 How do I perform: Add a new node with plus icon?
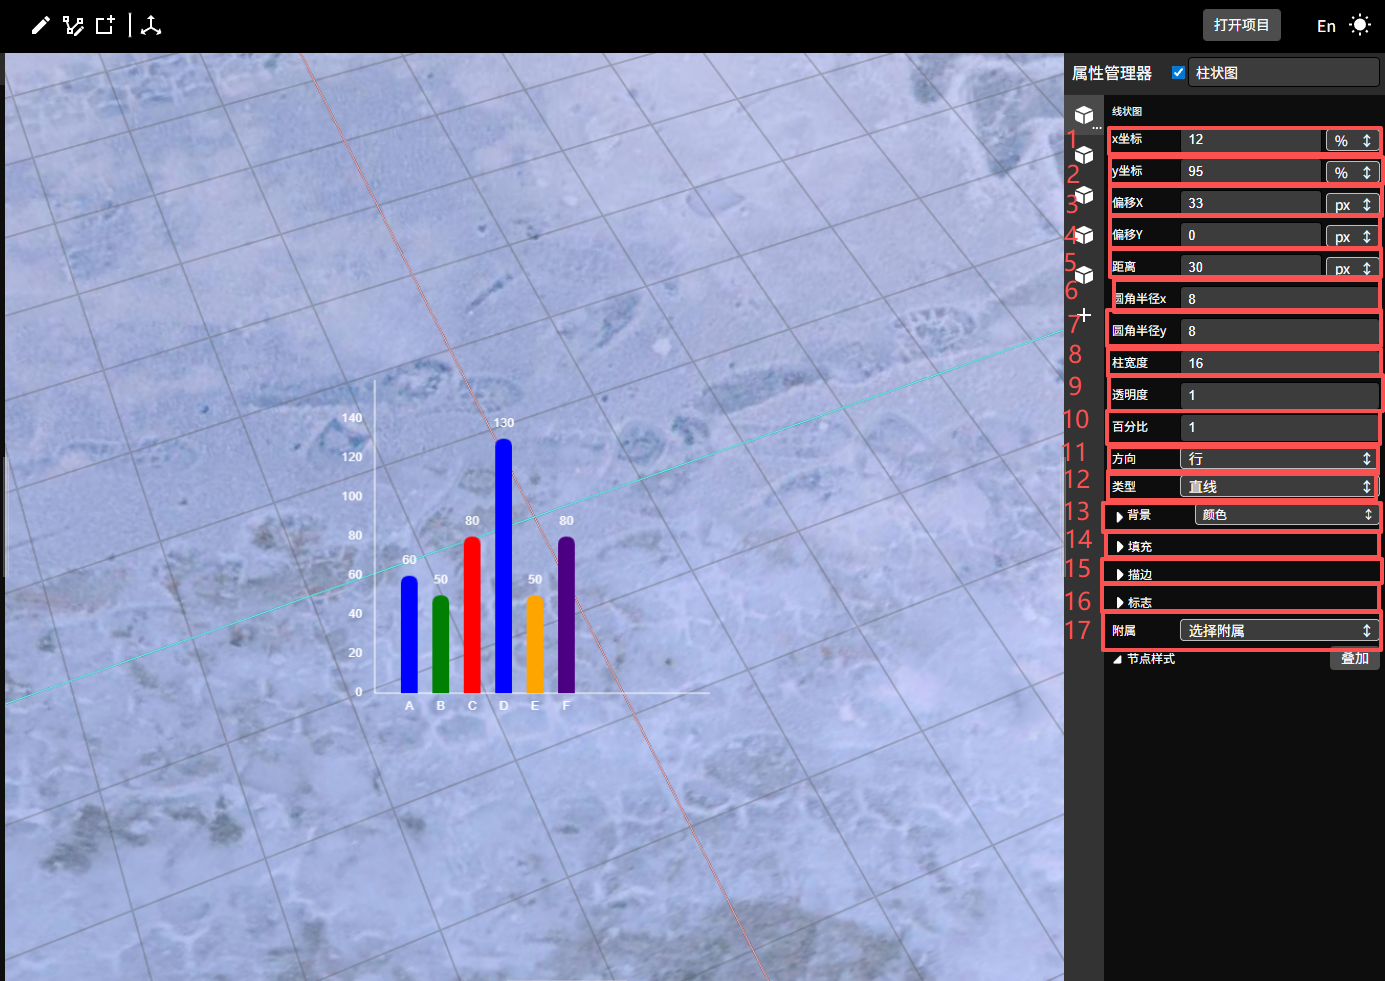pos(1084,315)
